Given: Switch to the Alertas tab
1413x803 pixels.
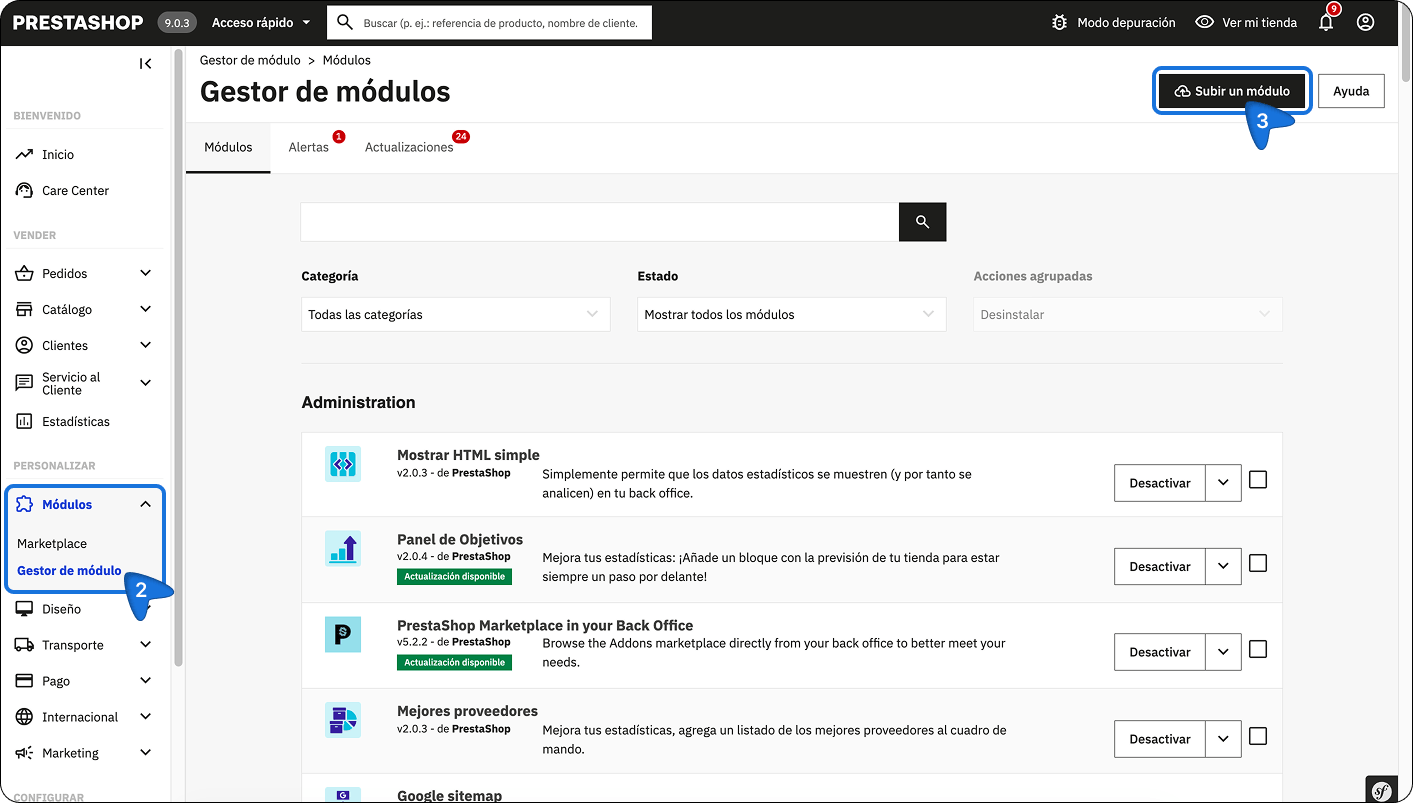Looking at the screenshot, I should [x=309, y=147].
